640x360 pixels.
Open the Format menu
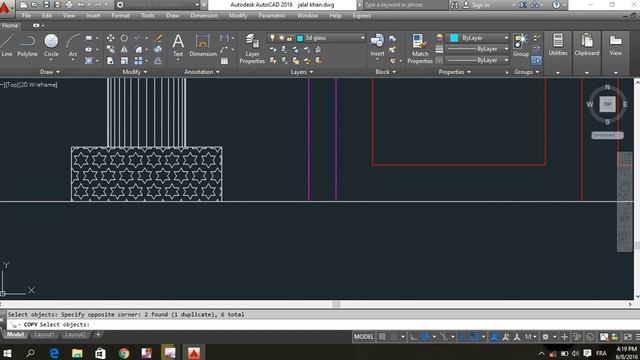120,16
